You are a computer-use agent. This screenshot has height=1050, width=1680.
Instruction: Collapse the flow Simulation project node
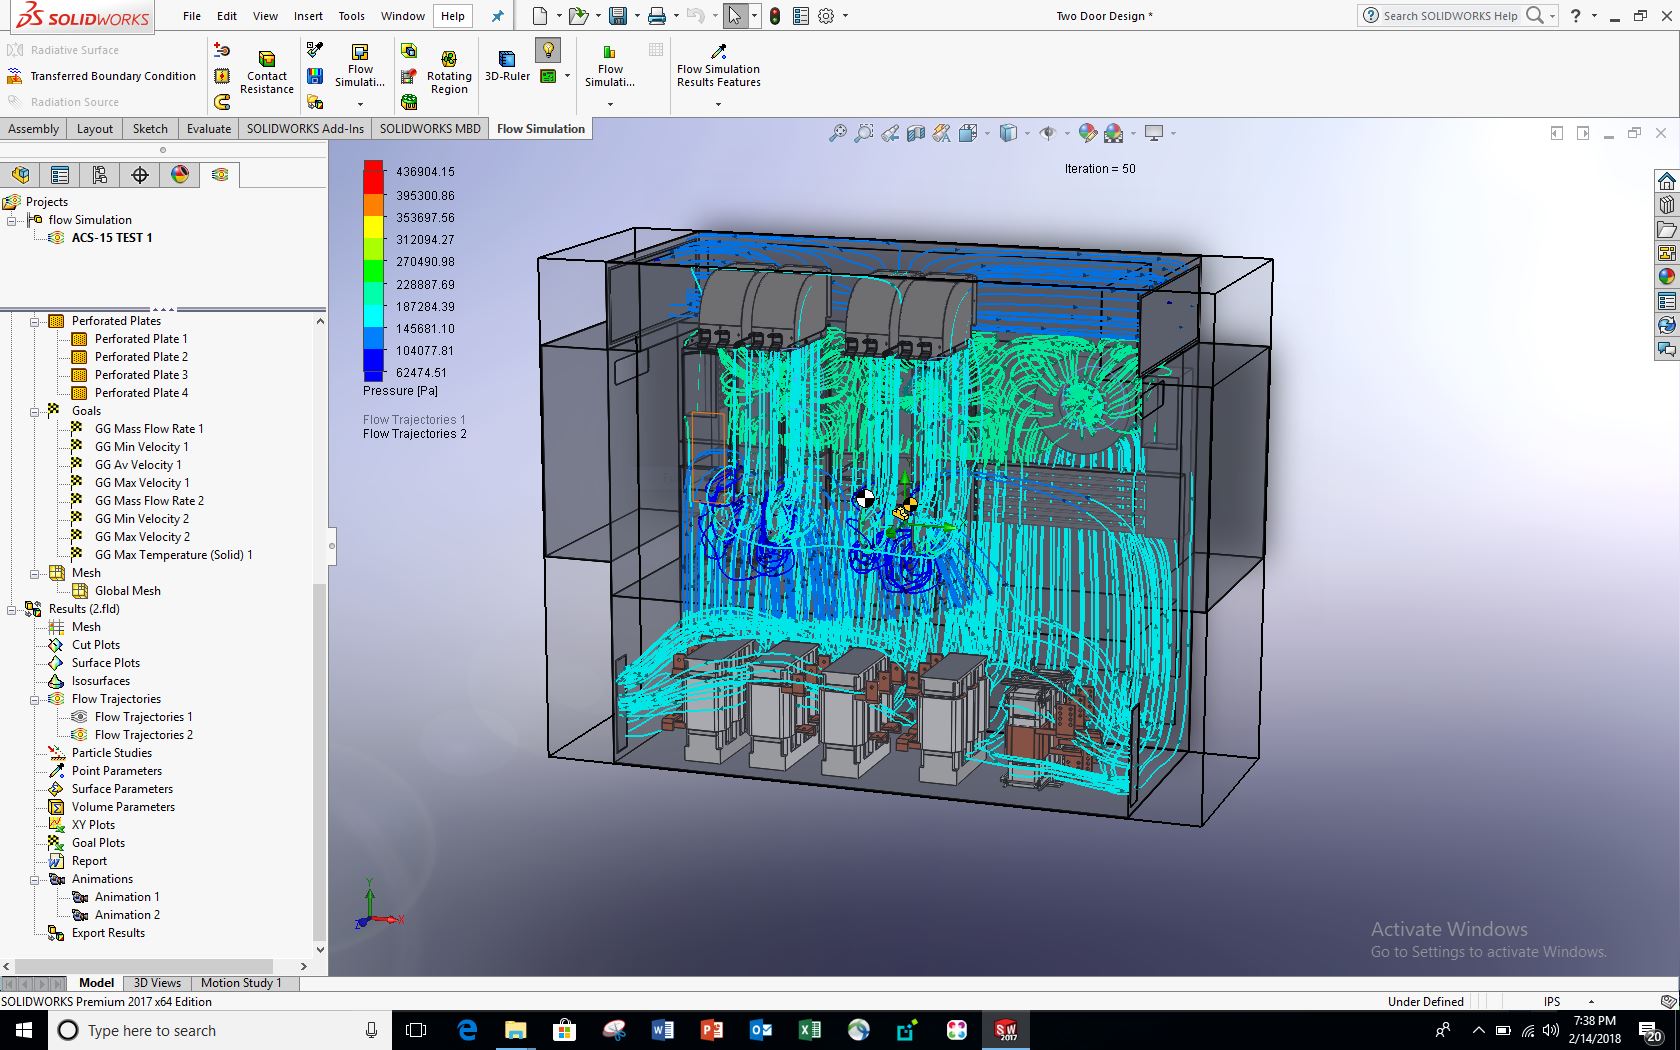click(12, 221)
